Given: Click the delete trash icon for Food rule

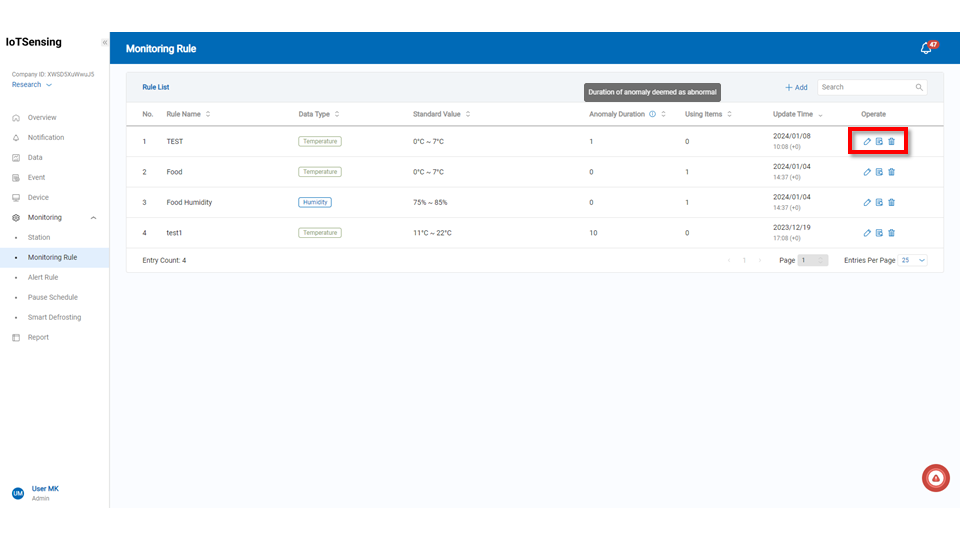Looking at the screenshot, I should point(891,172).
